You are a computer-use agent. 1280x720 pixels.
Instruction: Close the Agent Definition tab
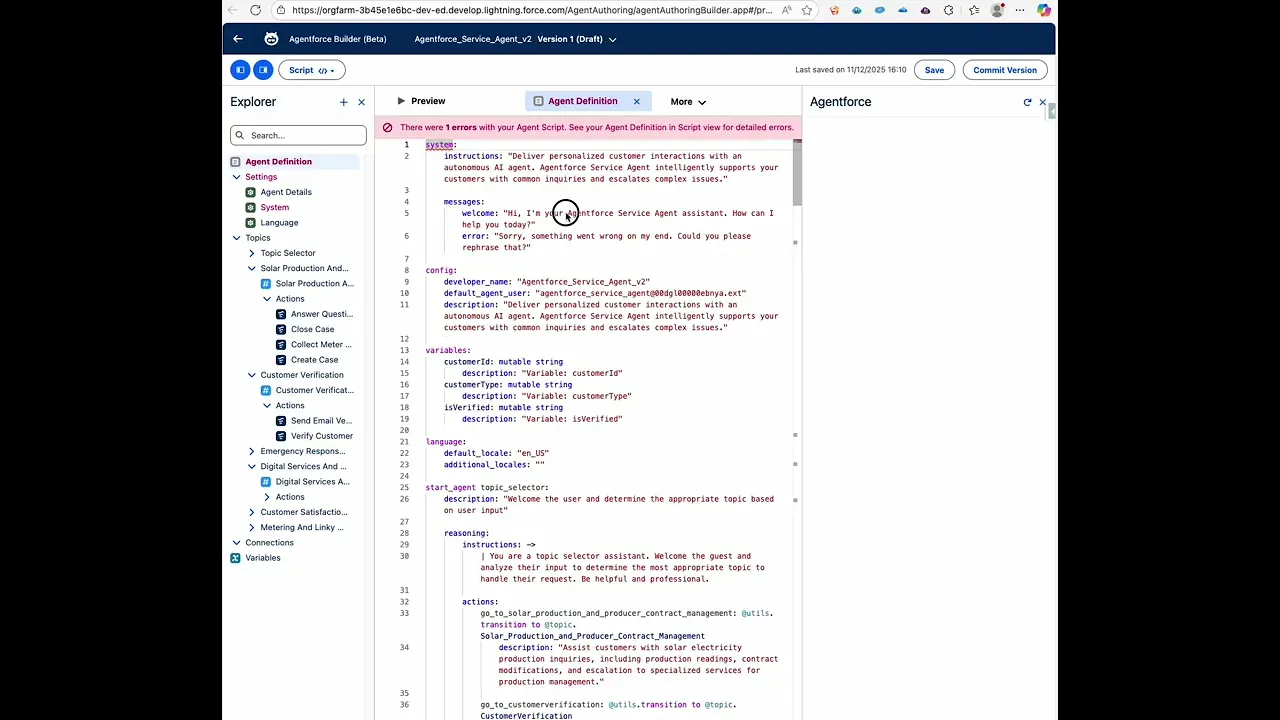coord(636,101)
